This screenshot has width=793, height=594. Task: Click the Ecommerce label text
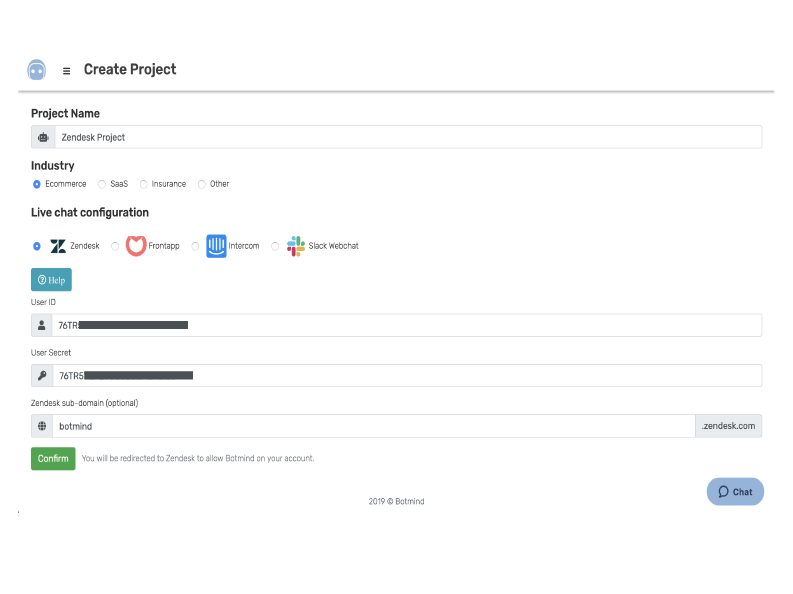click(x=66, y=184)
